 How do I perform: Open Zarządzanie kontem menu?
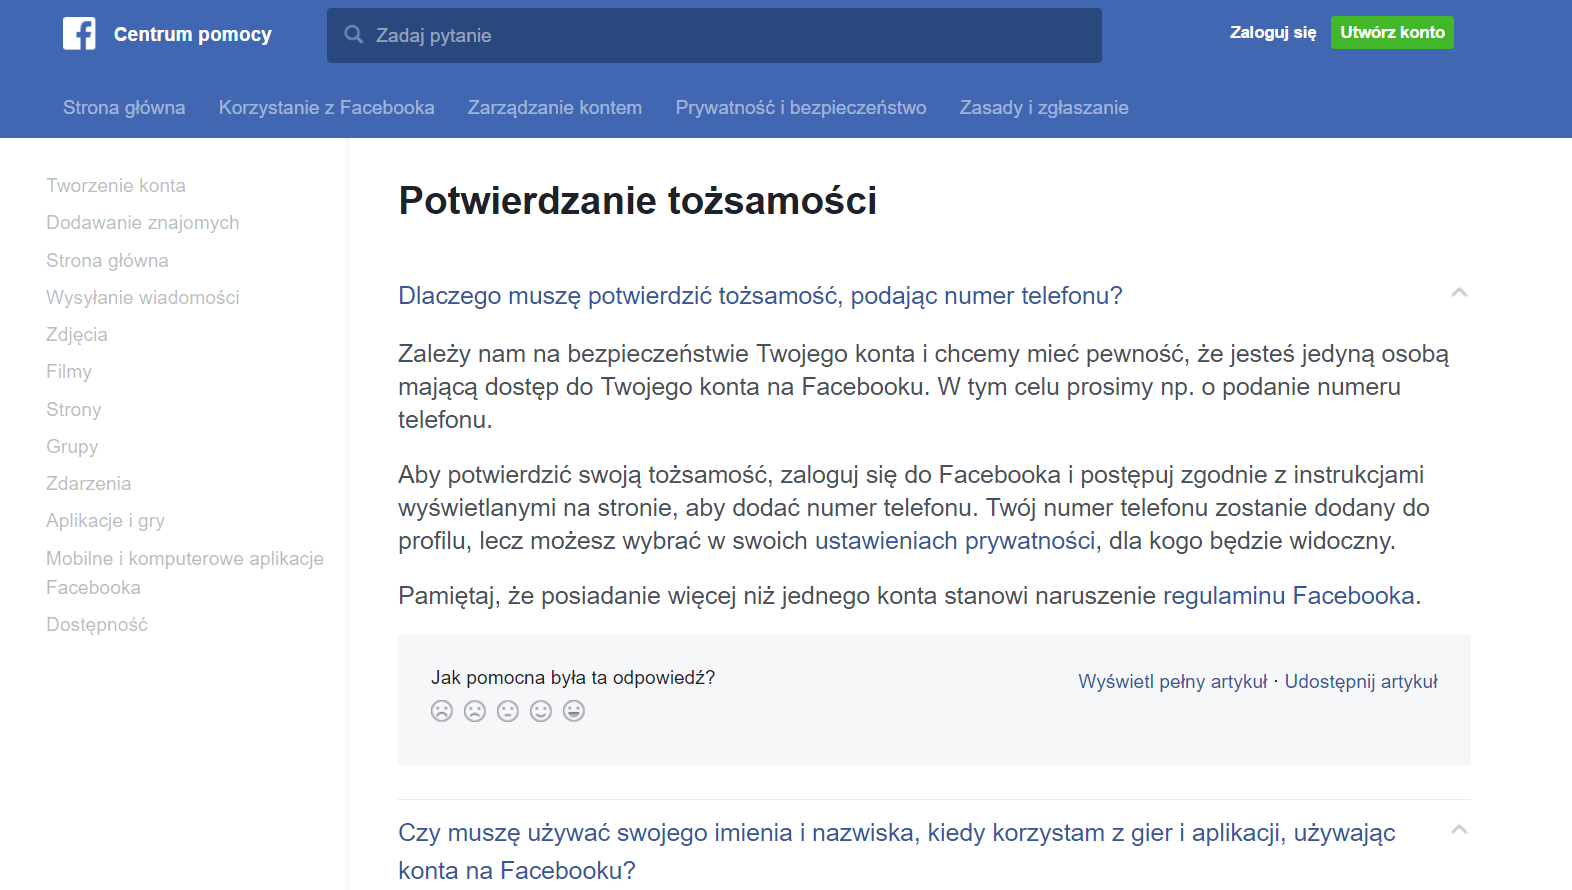pos(555,108)
